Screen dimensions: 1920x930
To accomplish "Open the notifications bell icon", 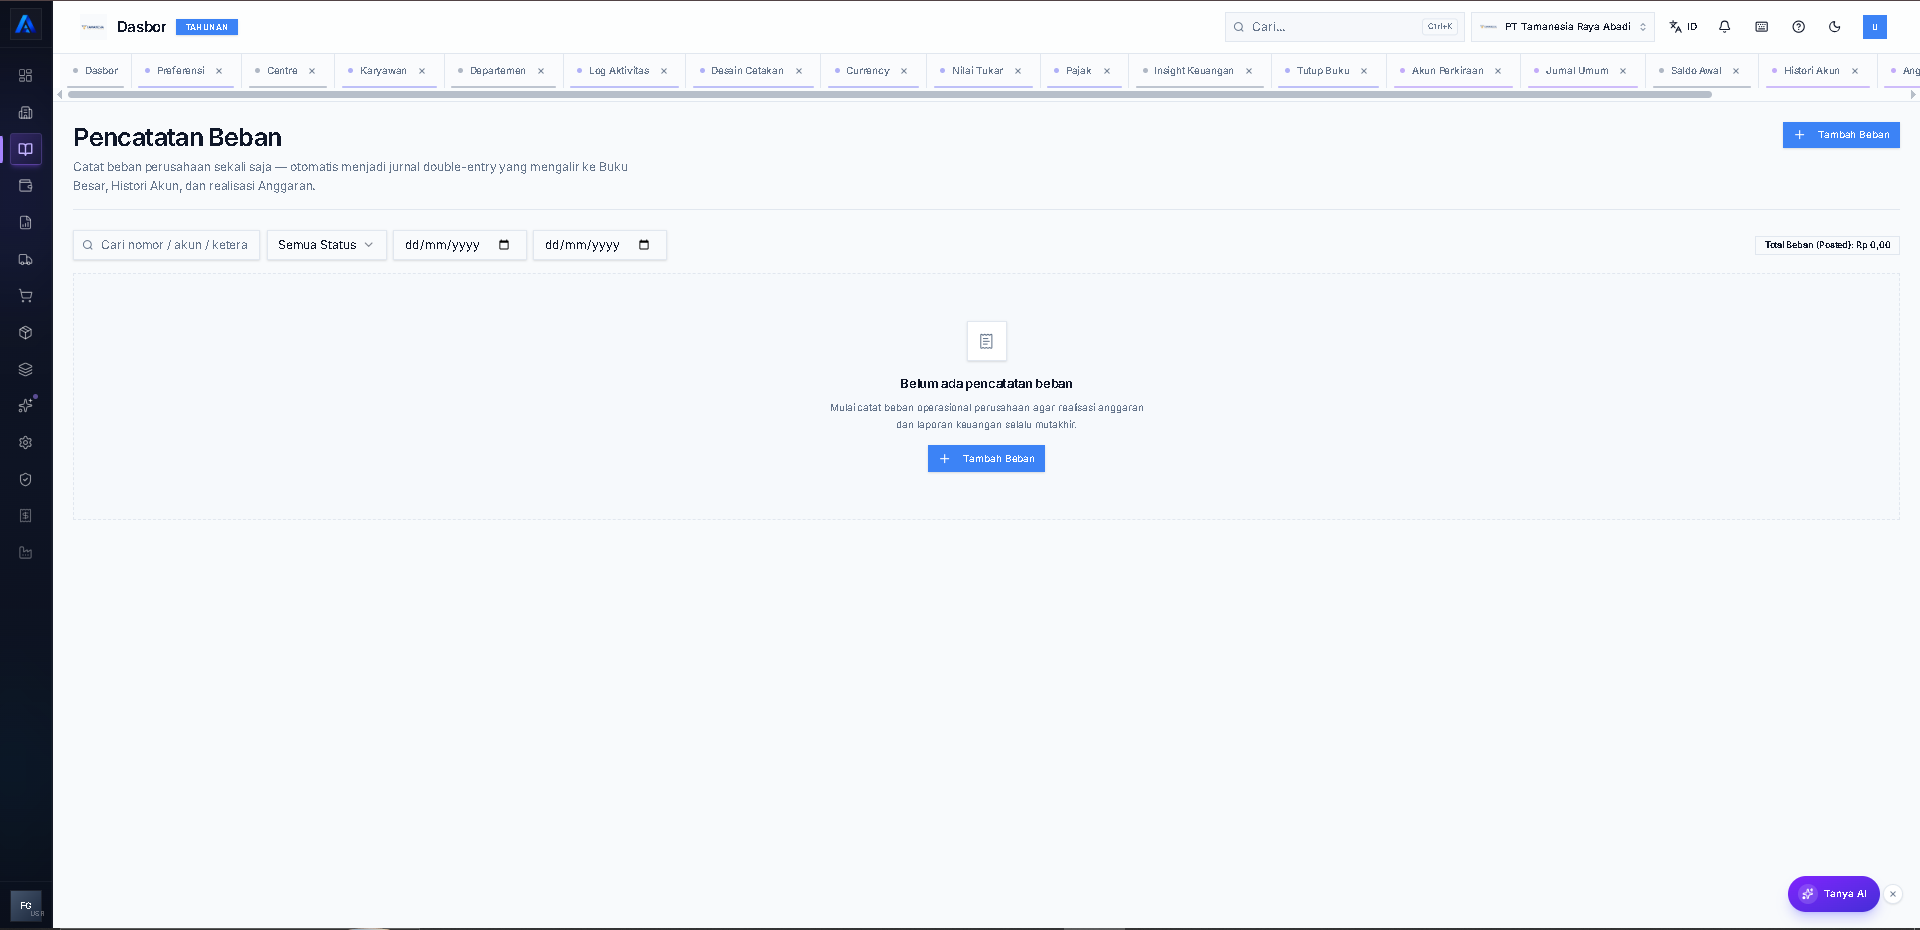I will (x=1724, y=27).
